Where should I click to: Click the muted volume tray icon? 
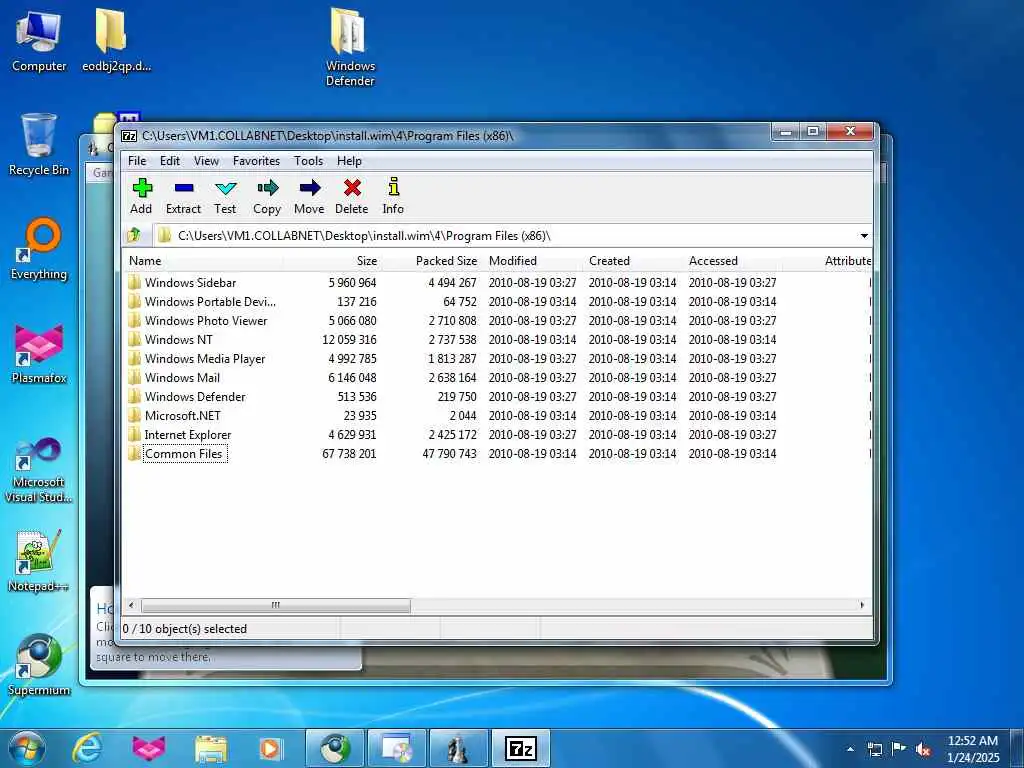tap(923, 749)
